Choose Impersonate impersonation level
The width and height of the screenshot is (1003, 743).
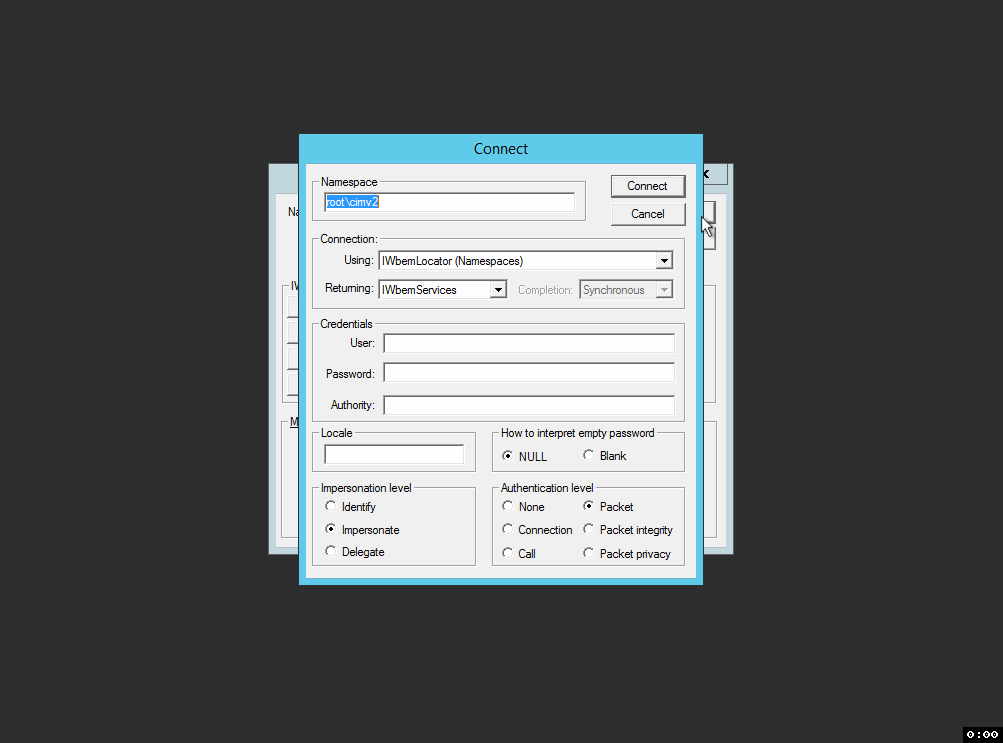click(x=331, y=530)
